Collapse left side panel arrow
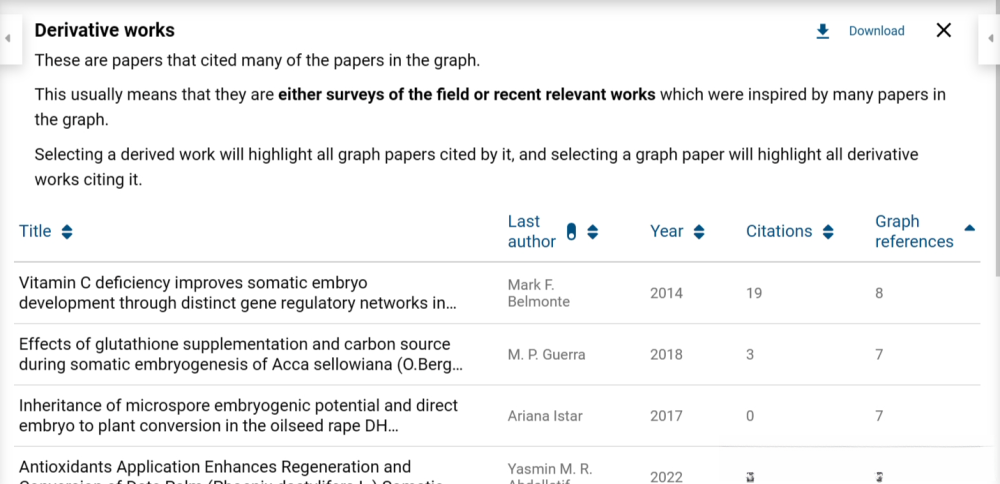The height and width of the screenshot is (484, 1000). [8, 38]
